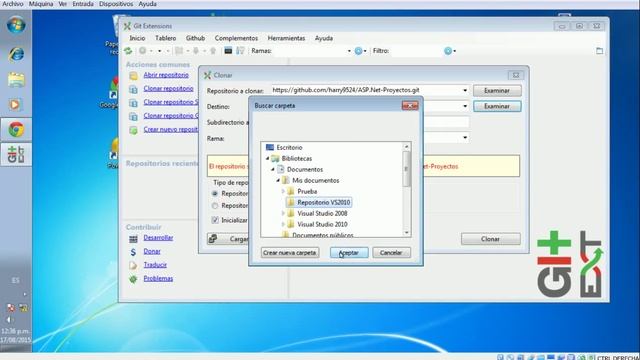Click the folder tree vertical scrollbar
Image resolution: width=640 pixels, height=360 pixels.
point(406,169)
